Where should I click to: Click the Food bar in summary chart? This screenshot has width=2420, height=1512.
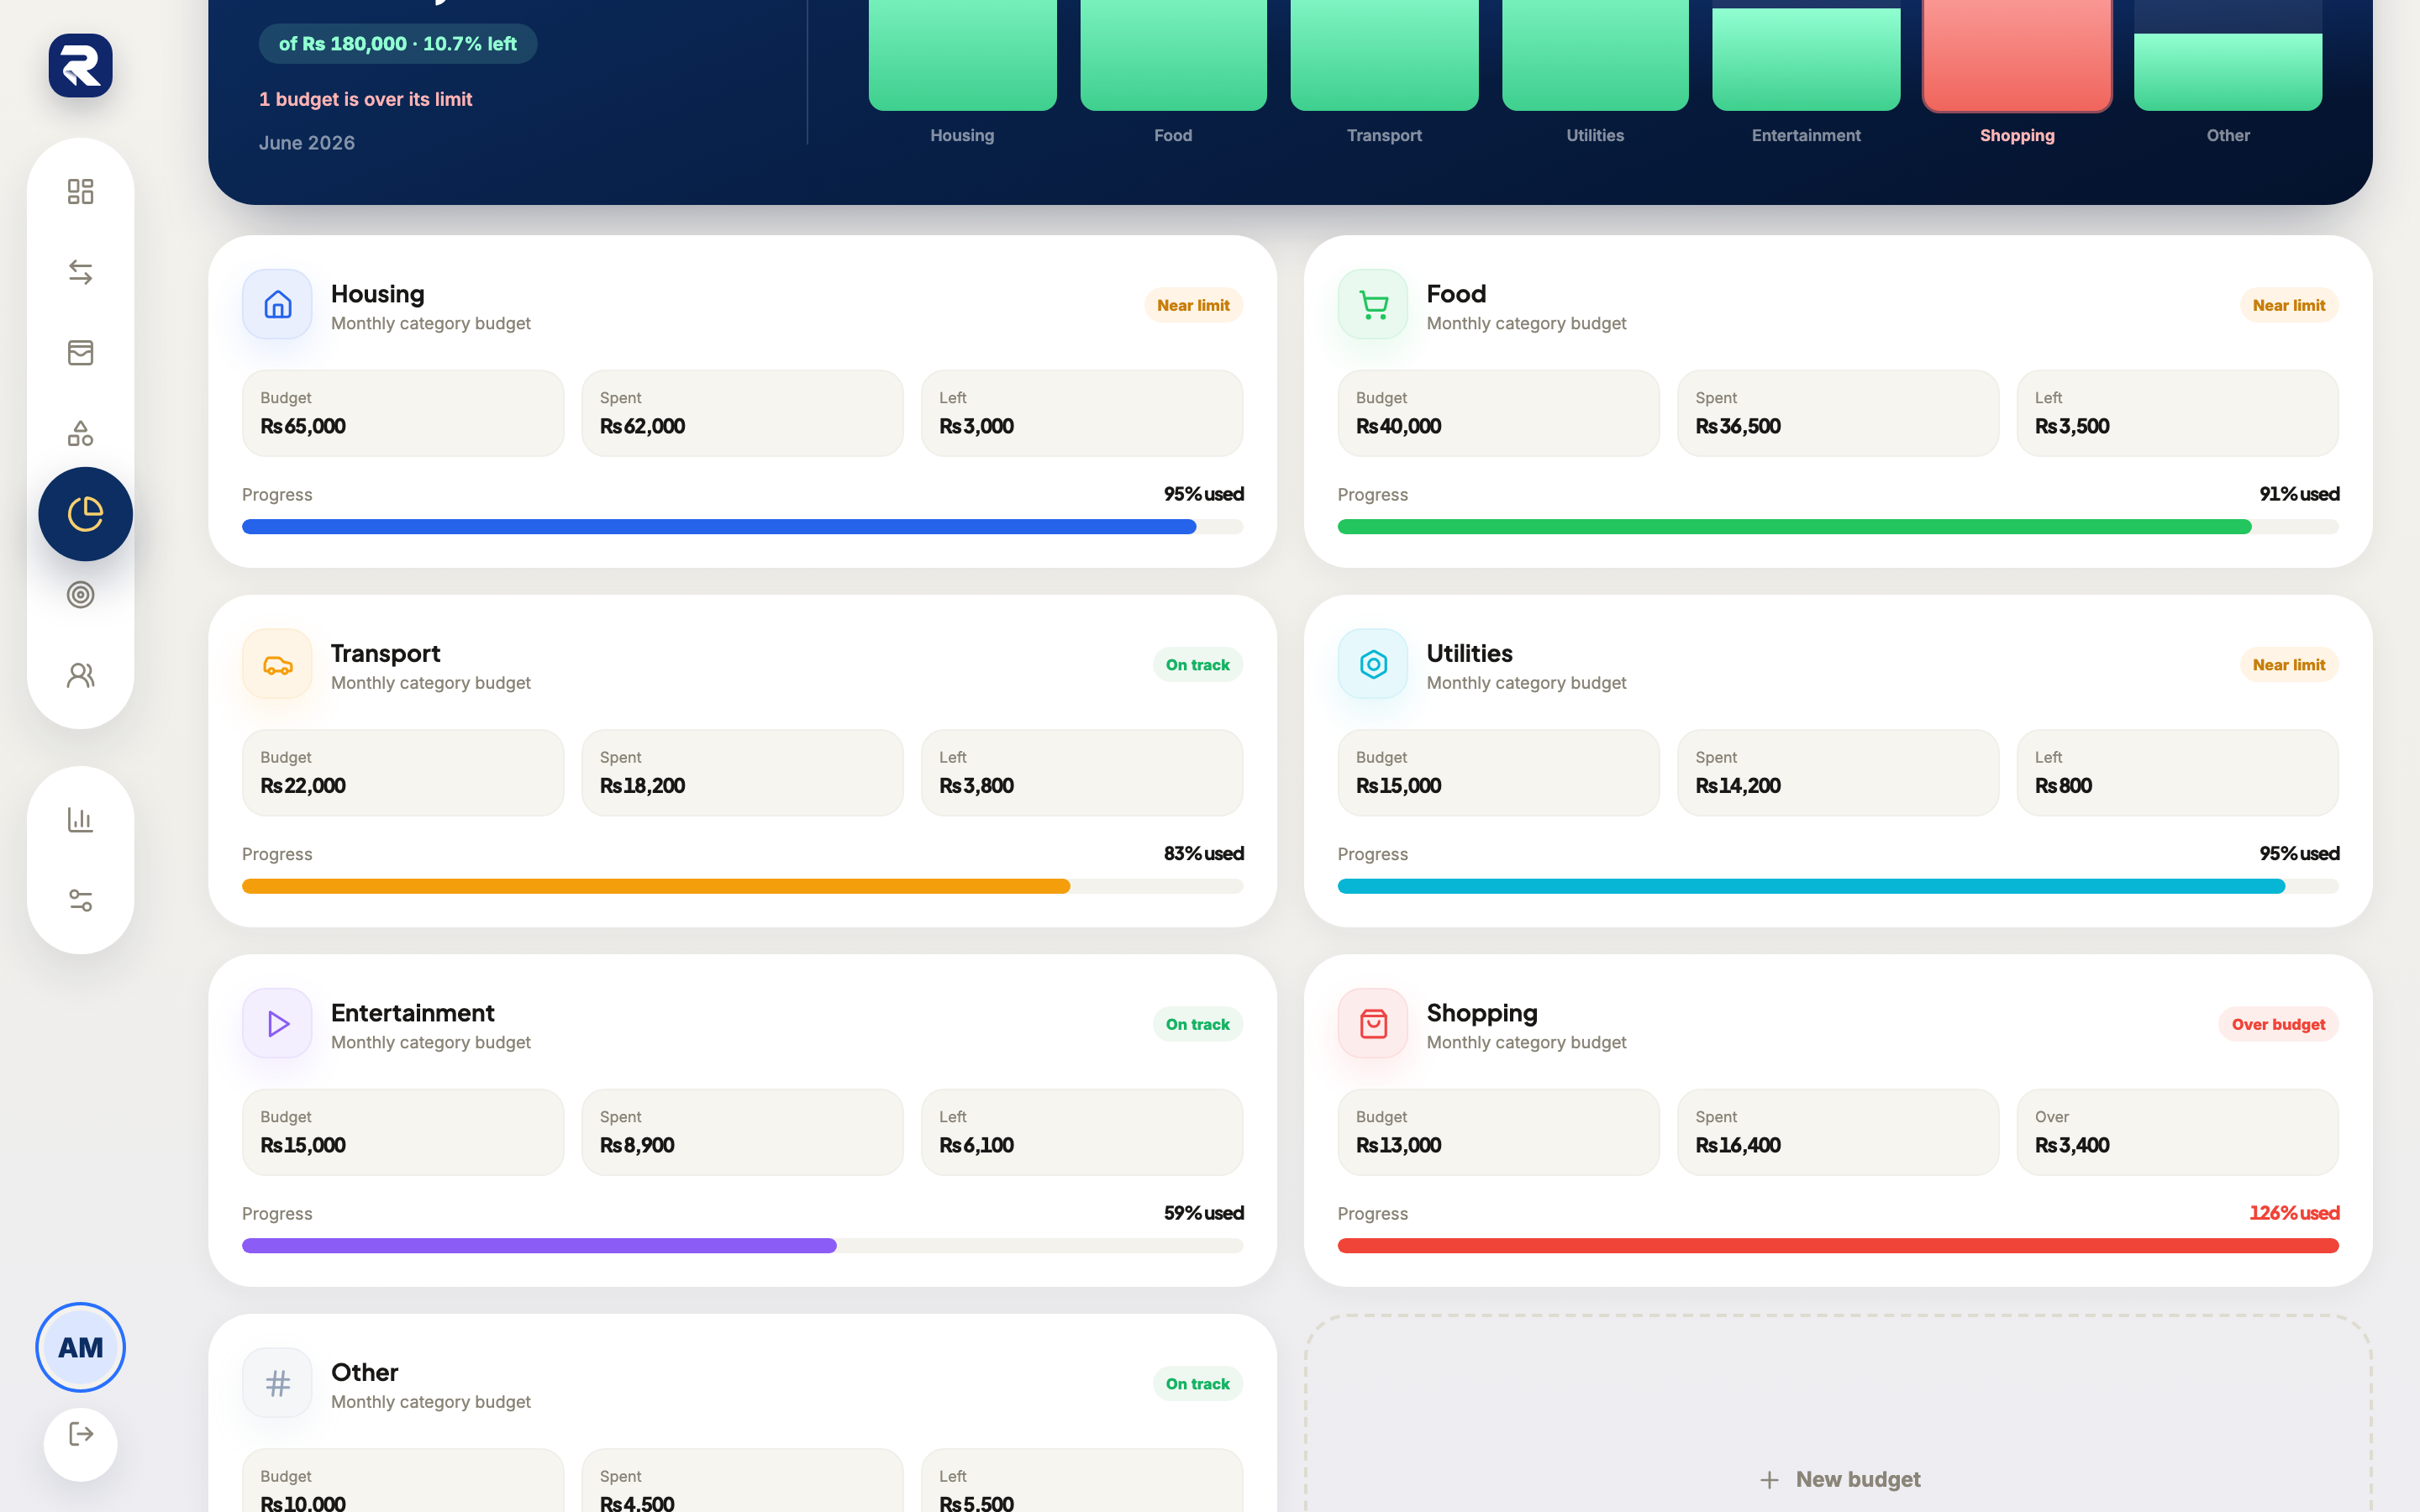pyautogui.click(x=1173, y=55)
